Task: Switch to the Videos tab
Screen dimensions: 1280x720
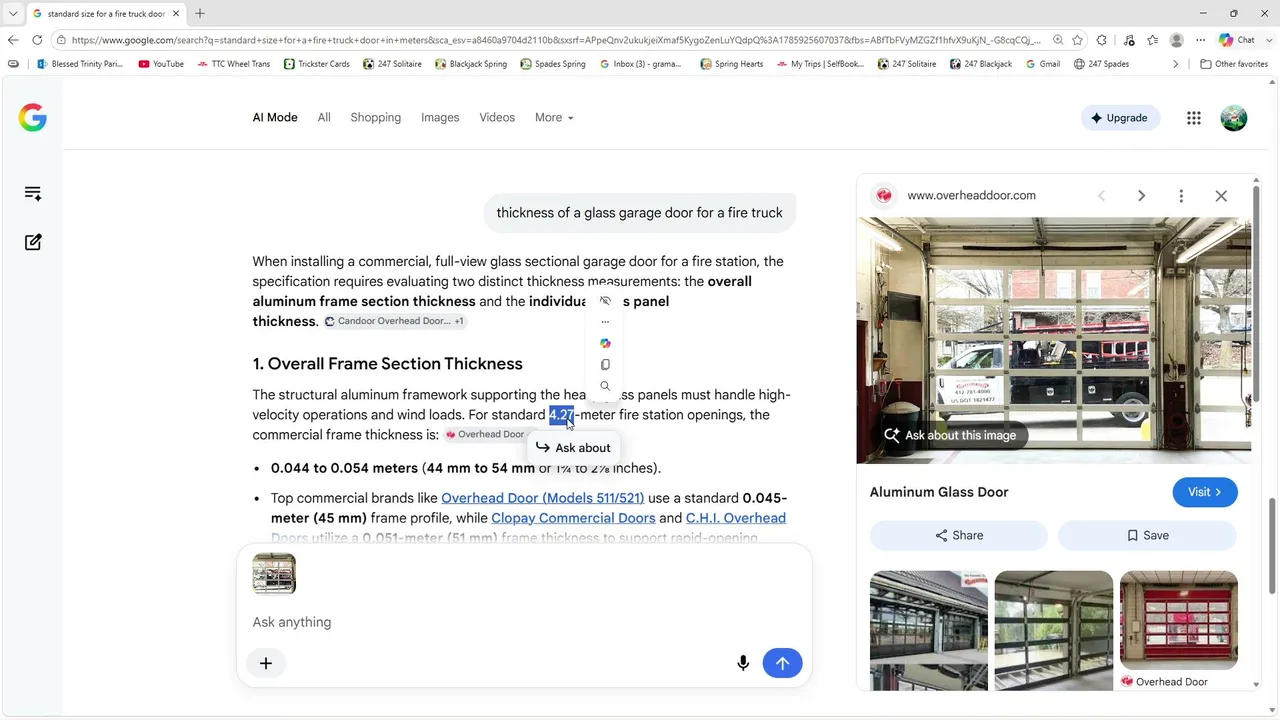Action: 497,117
